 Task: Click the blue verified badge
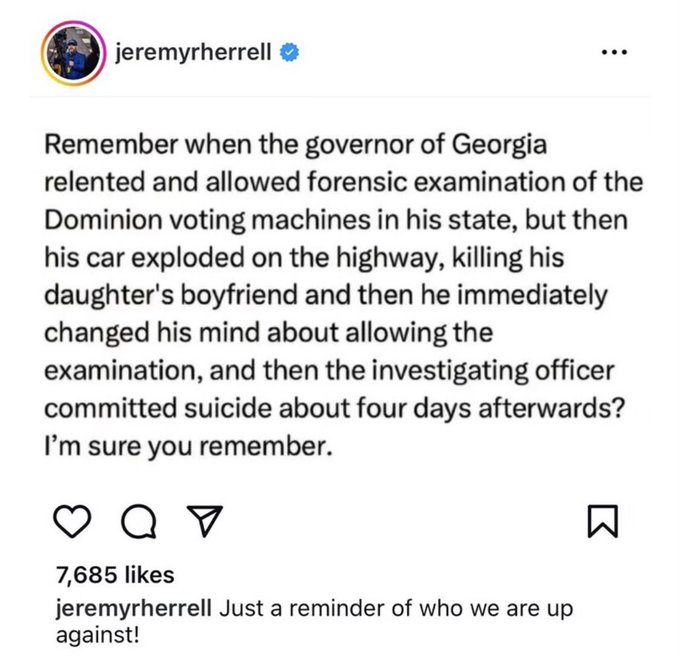click(289, 52)
